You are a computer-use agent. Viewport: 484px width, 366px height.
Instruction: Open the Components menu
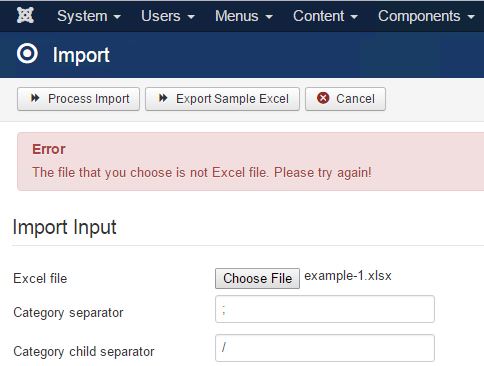[426, 16]
